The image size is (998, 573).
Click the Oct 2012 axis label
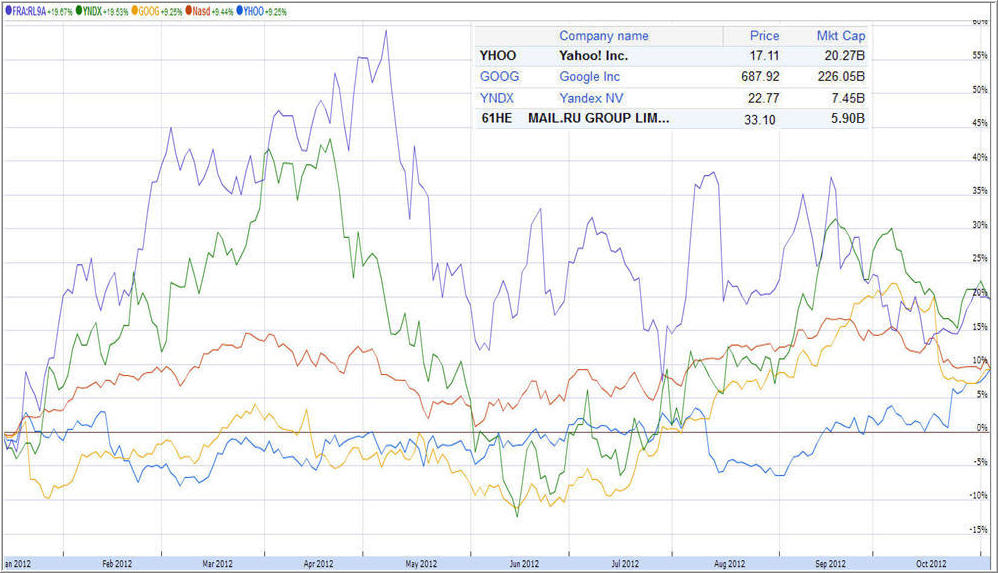931,563
